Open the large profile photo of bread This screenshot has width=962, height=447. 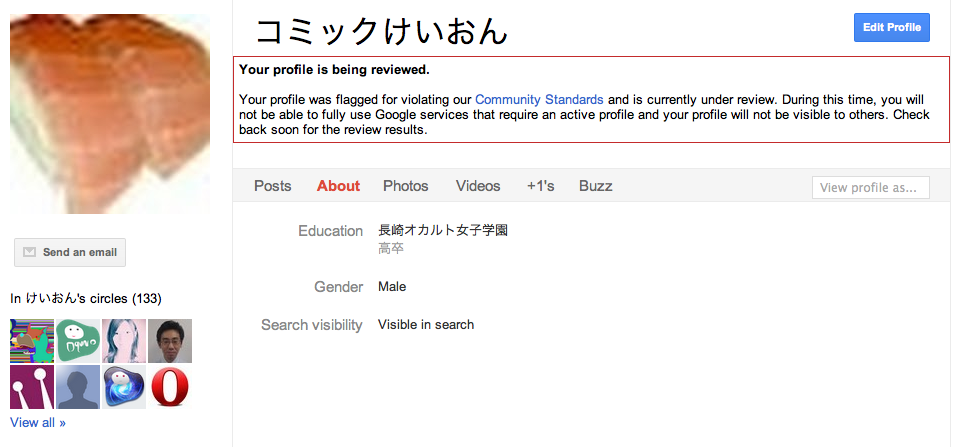point(110,113)
